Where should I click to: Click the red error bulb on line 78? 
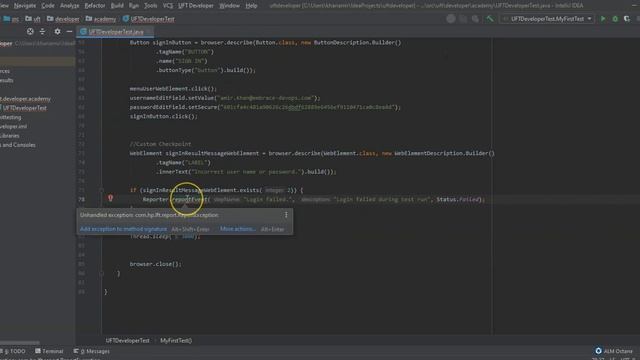click(110, 198)
